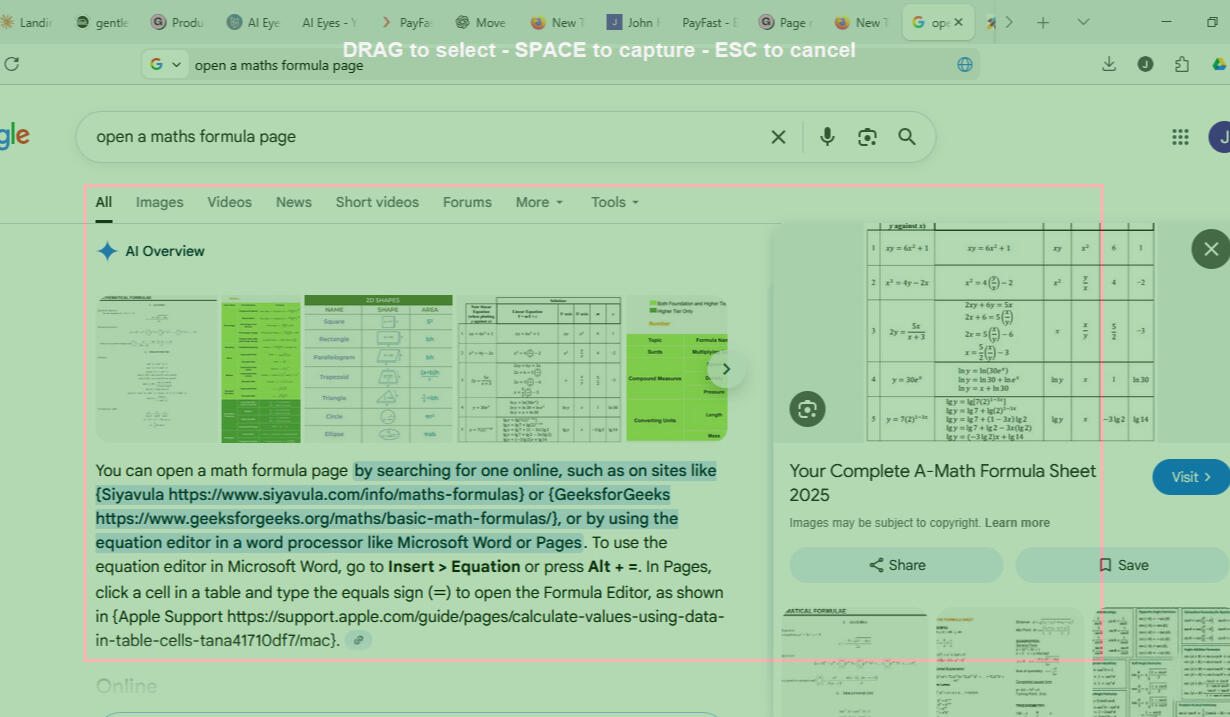The image size is (1230, 717).
Task: Search inside image with Lens icon
Action: coord(807,408)
